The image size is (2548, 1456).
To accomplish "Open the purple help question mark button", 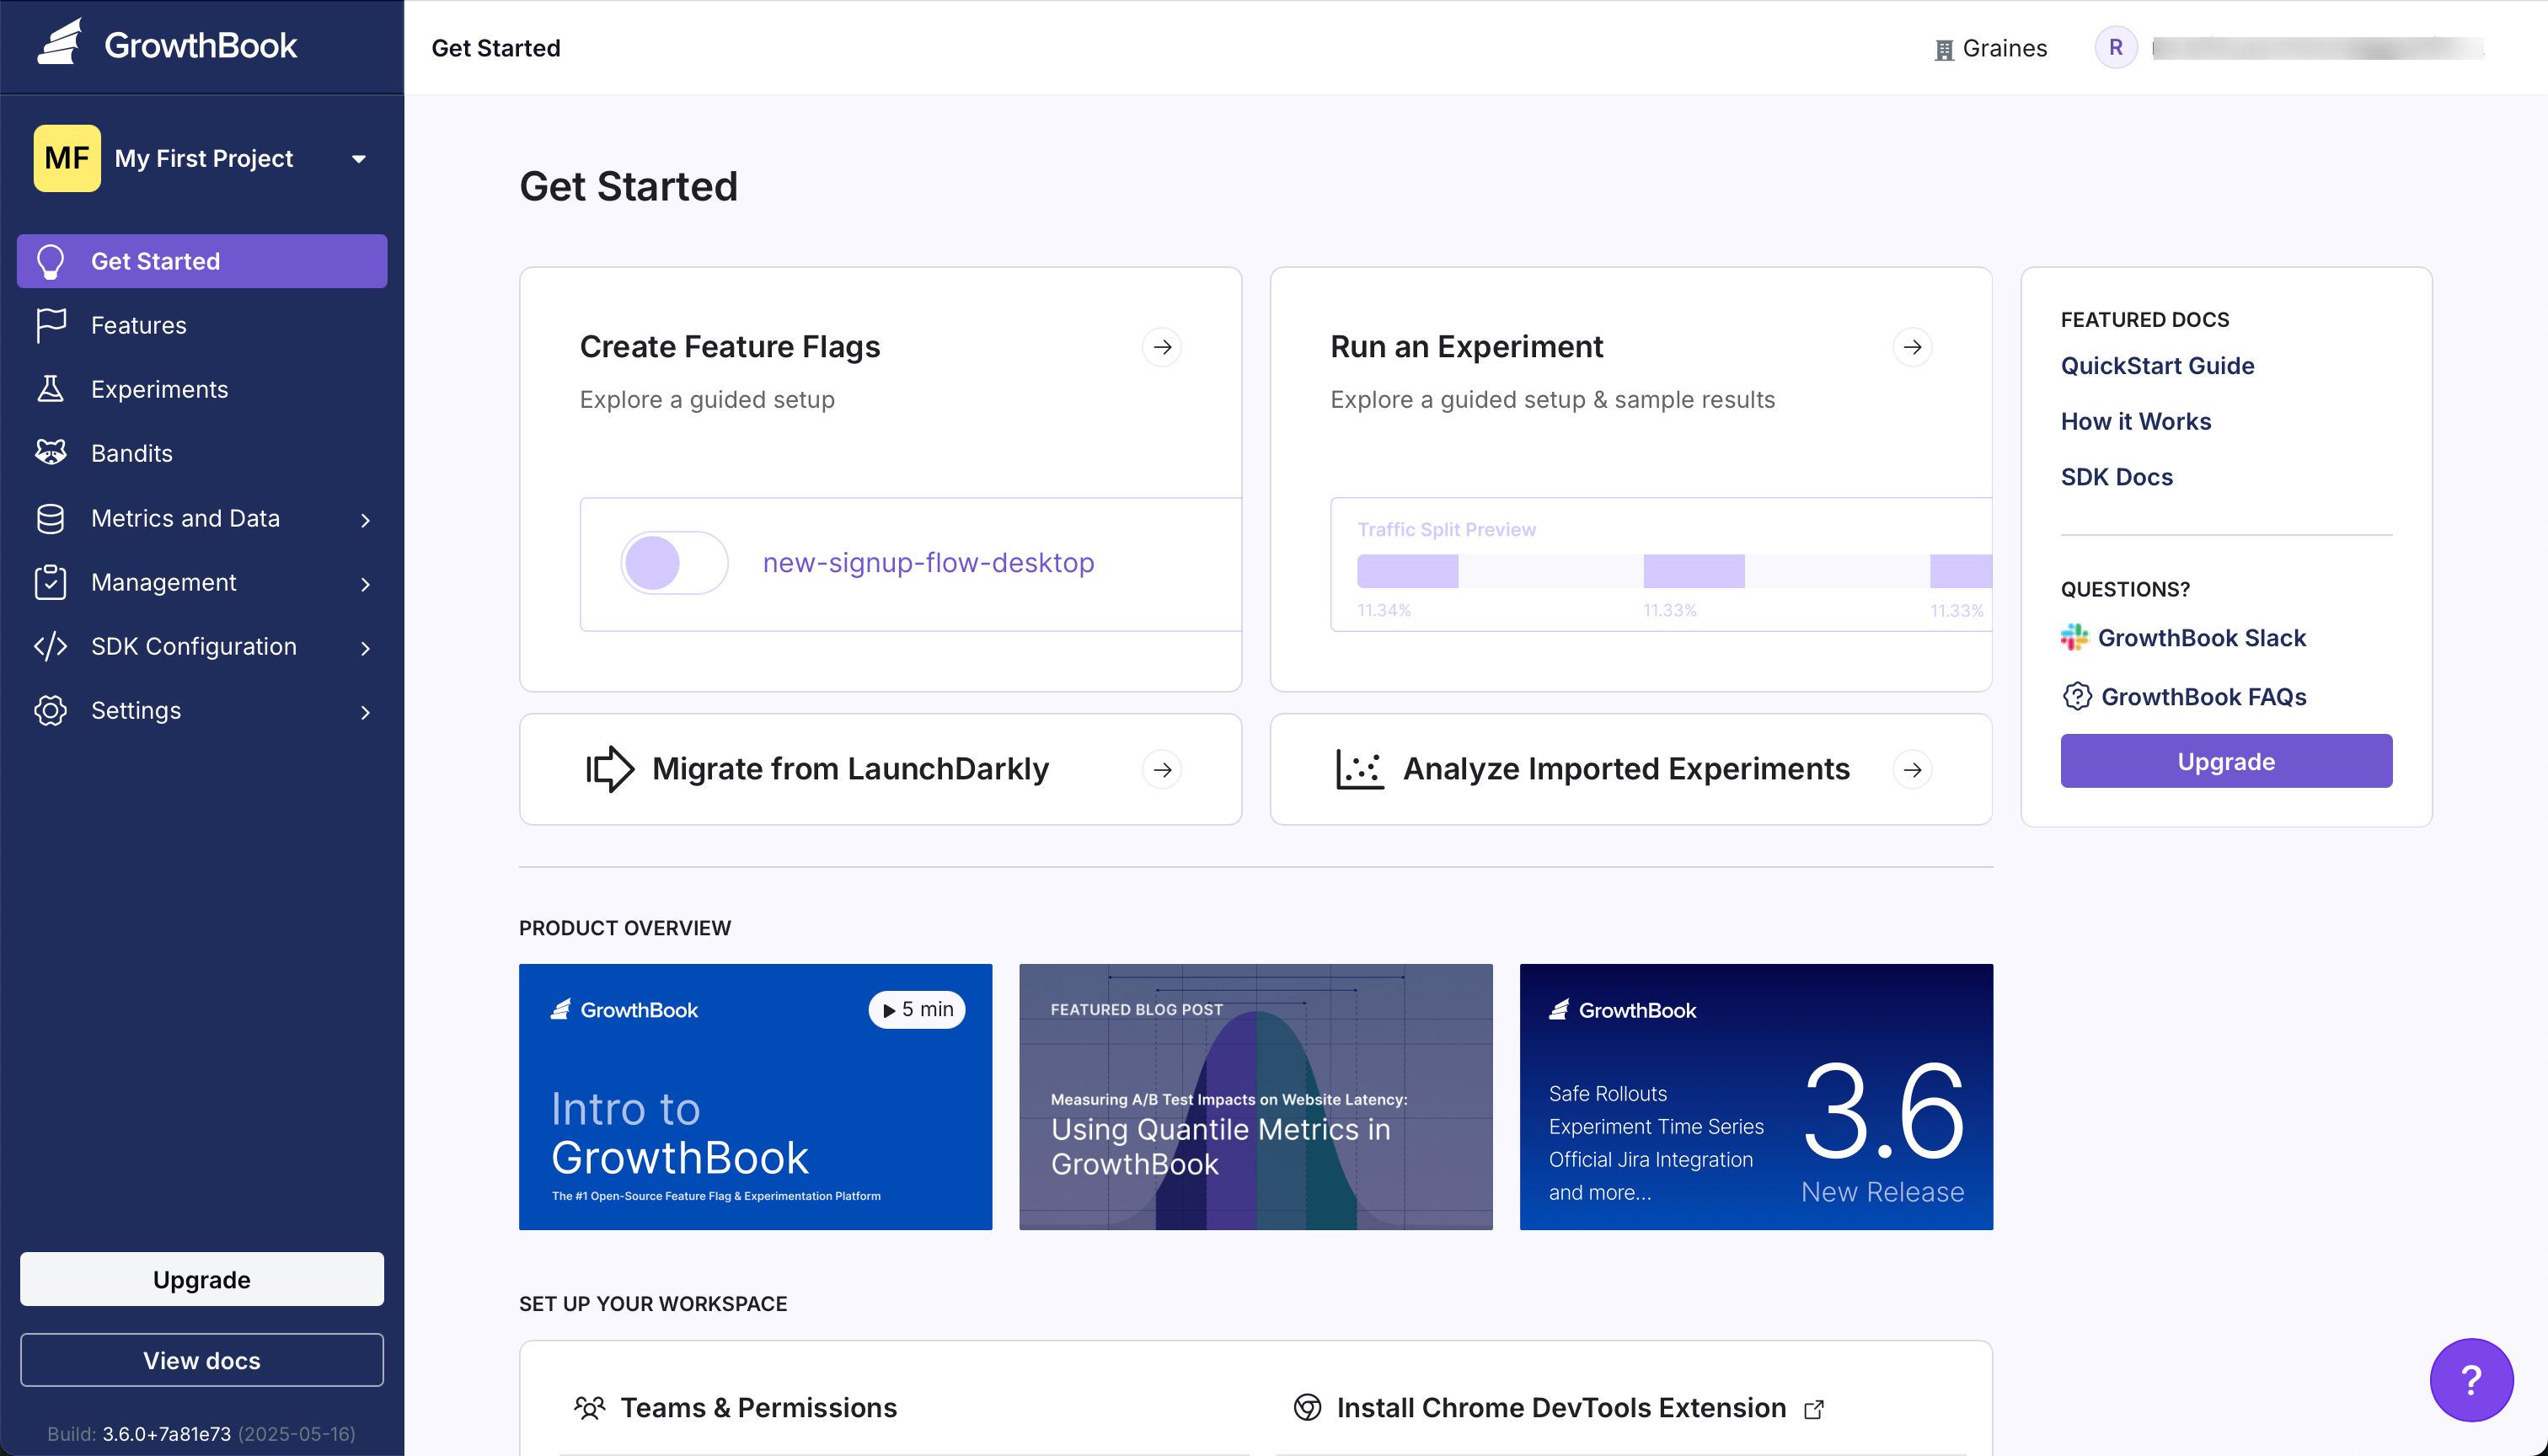I will 2471,1379.
